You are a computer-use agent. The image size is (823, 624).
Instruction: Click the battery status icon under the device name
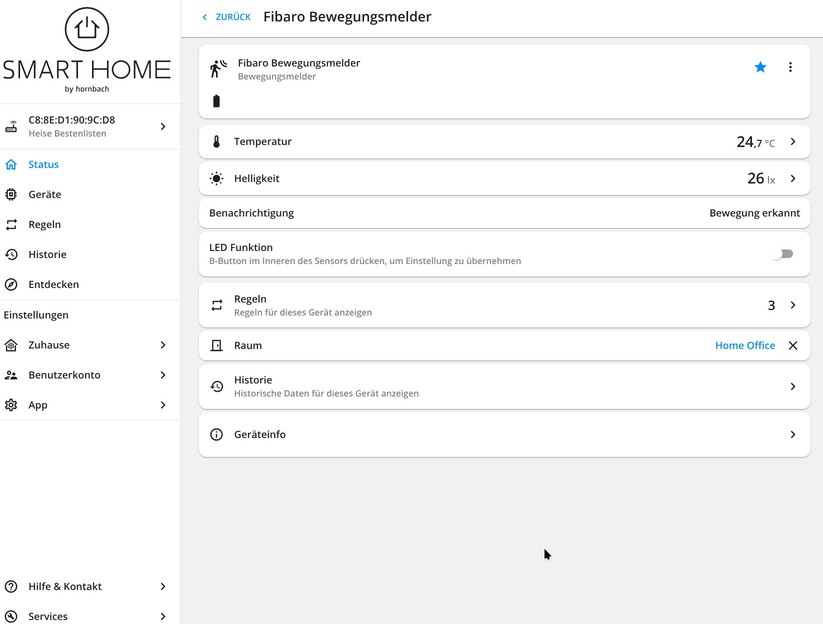[x=216, y=100]
